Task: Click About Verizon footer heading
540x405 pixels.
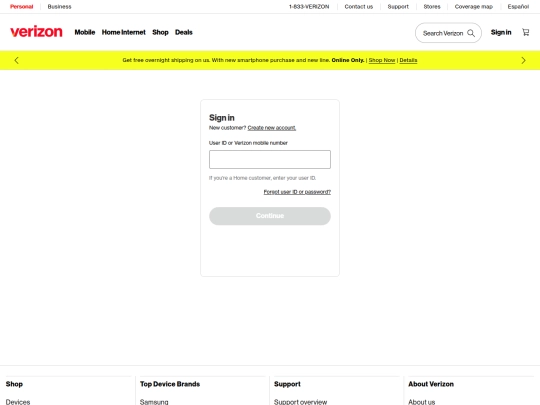Action: coord(431,384)
